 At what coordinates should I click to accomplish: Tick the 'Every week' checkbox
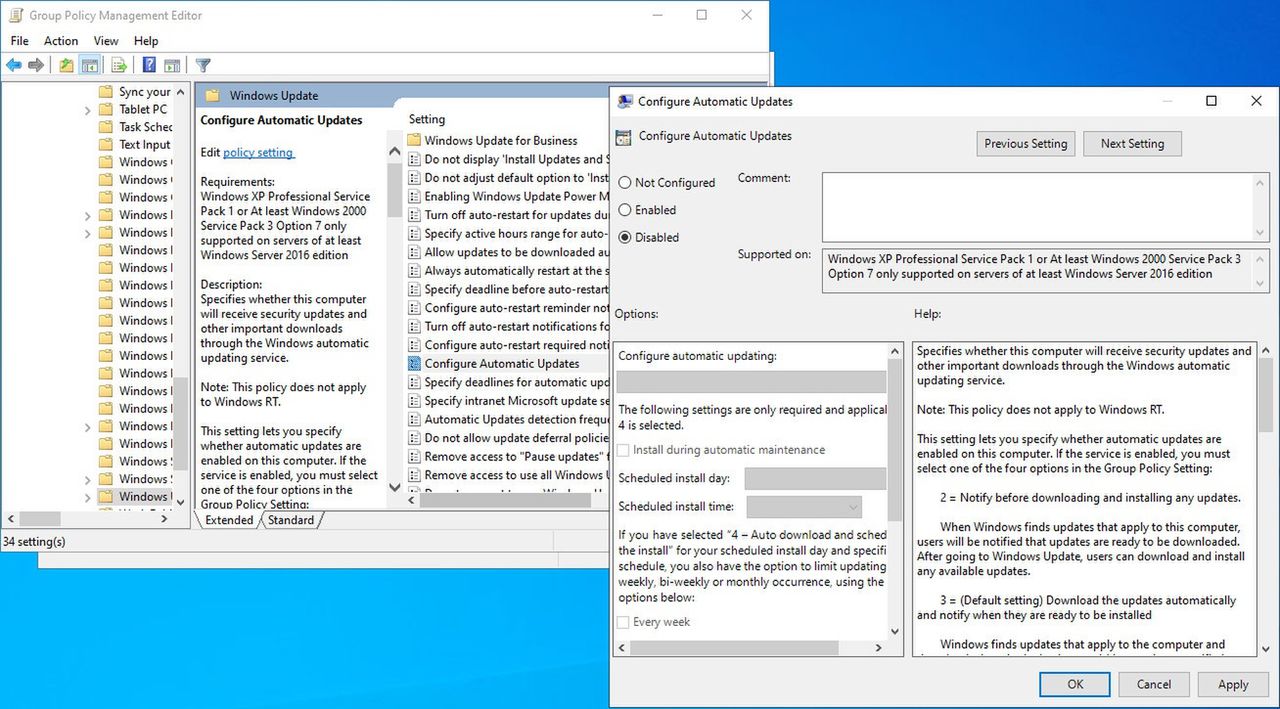click(624, 622)
